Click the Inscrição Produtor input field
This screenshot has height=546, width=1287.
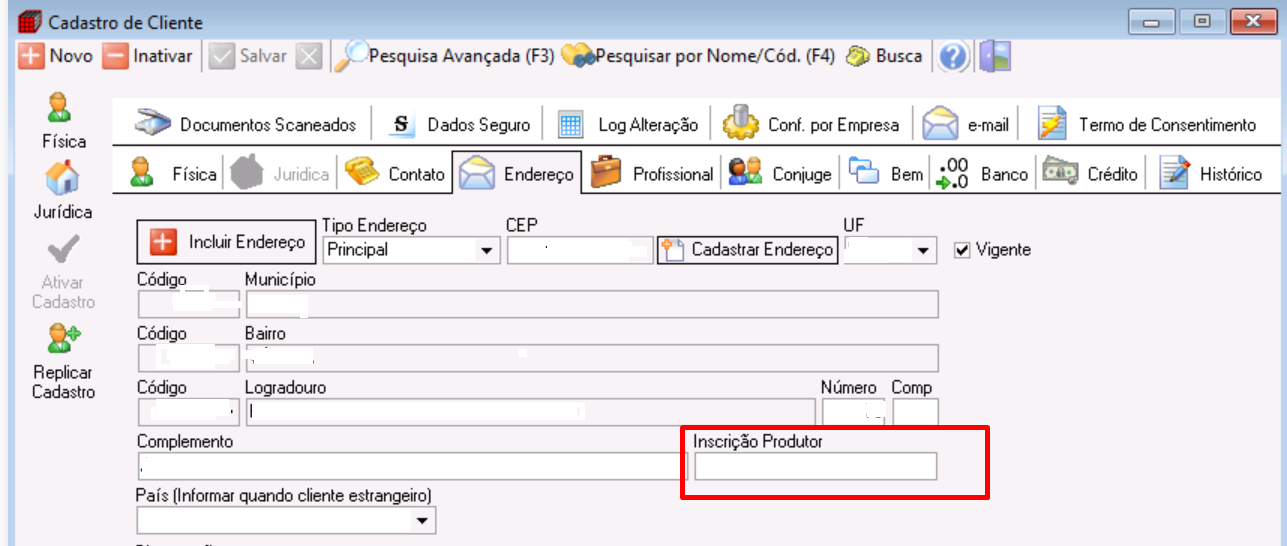pos(816,466)
